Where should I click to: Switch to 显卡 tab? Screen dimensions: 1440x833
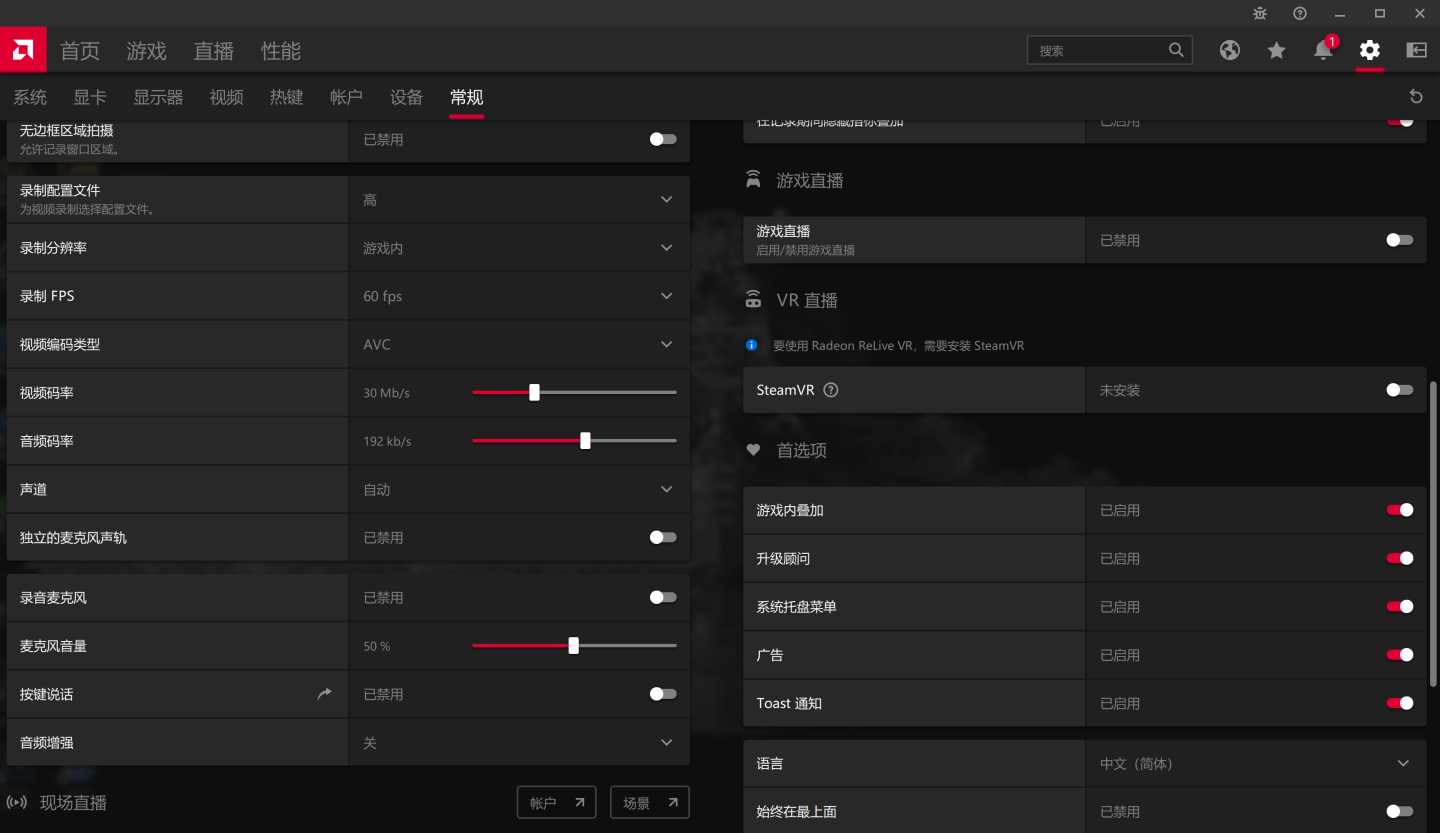coord(90,97)
